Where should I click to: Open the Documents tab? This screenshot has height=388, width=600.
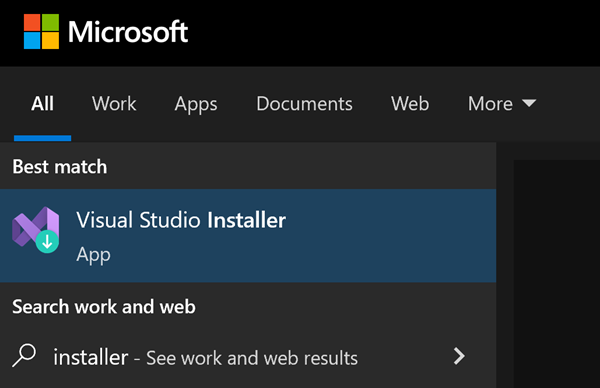click(x=305, y=104)
